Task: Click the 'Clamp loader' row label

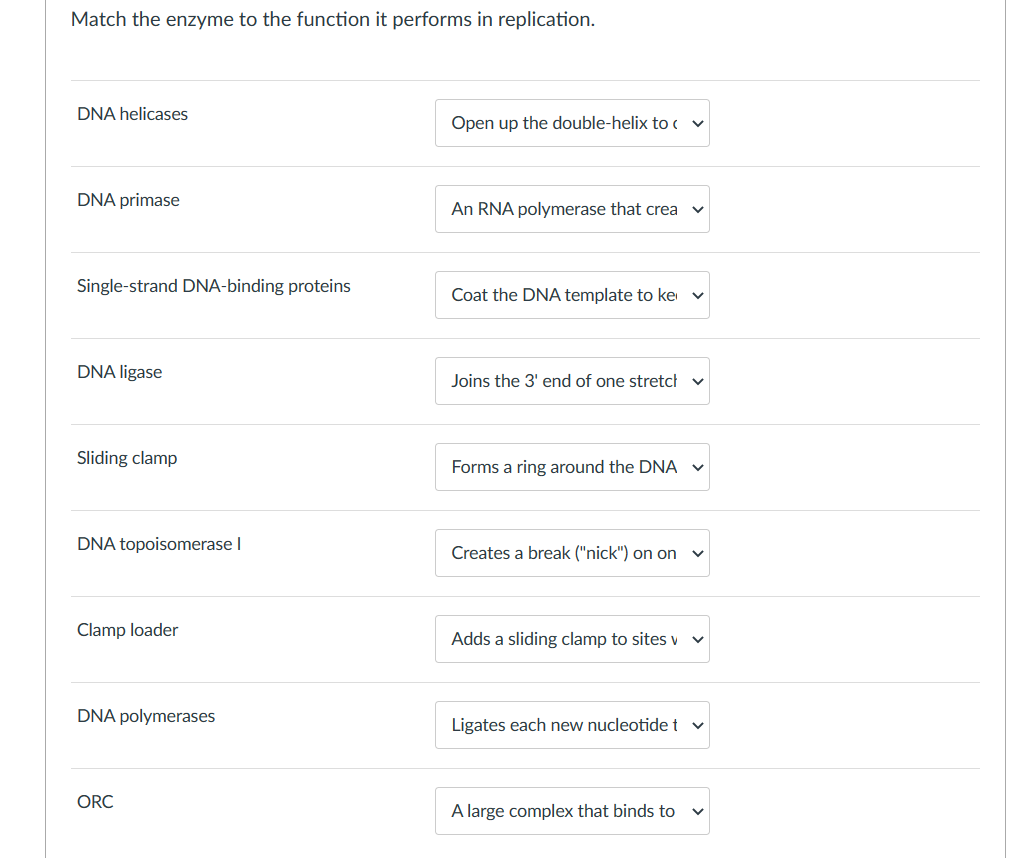Action: [x=127, y=630]
